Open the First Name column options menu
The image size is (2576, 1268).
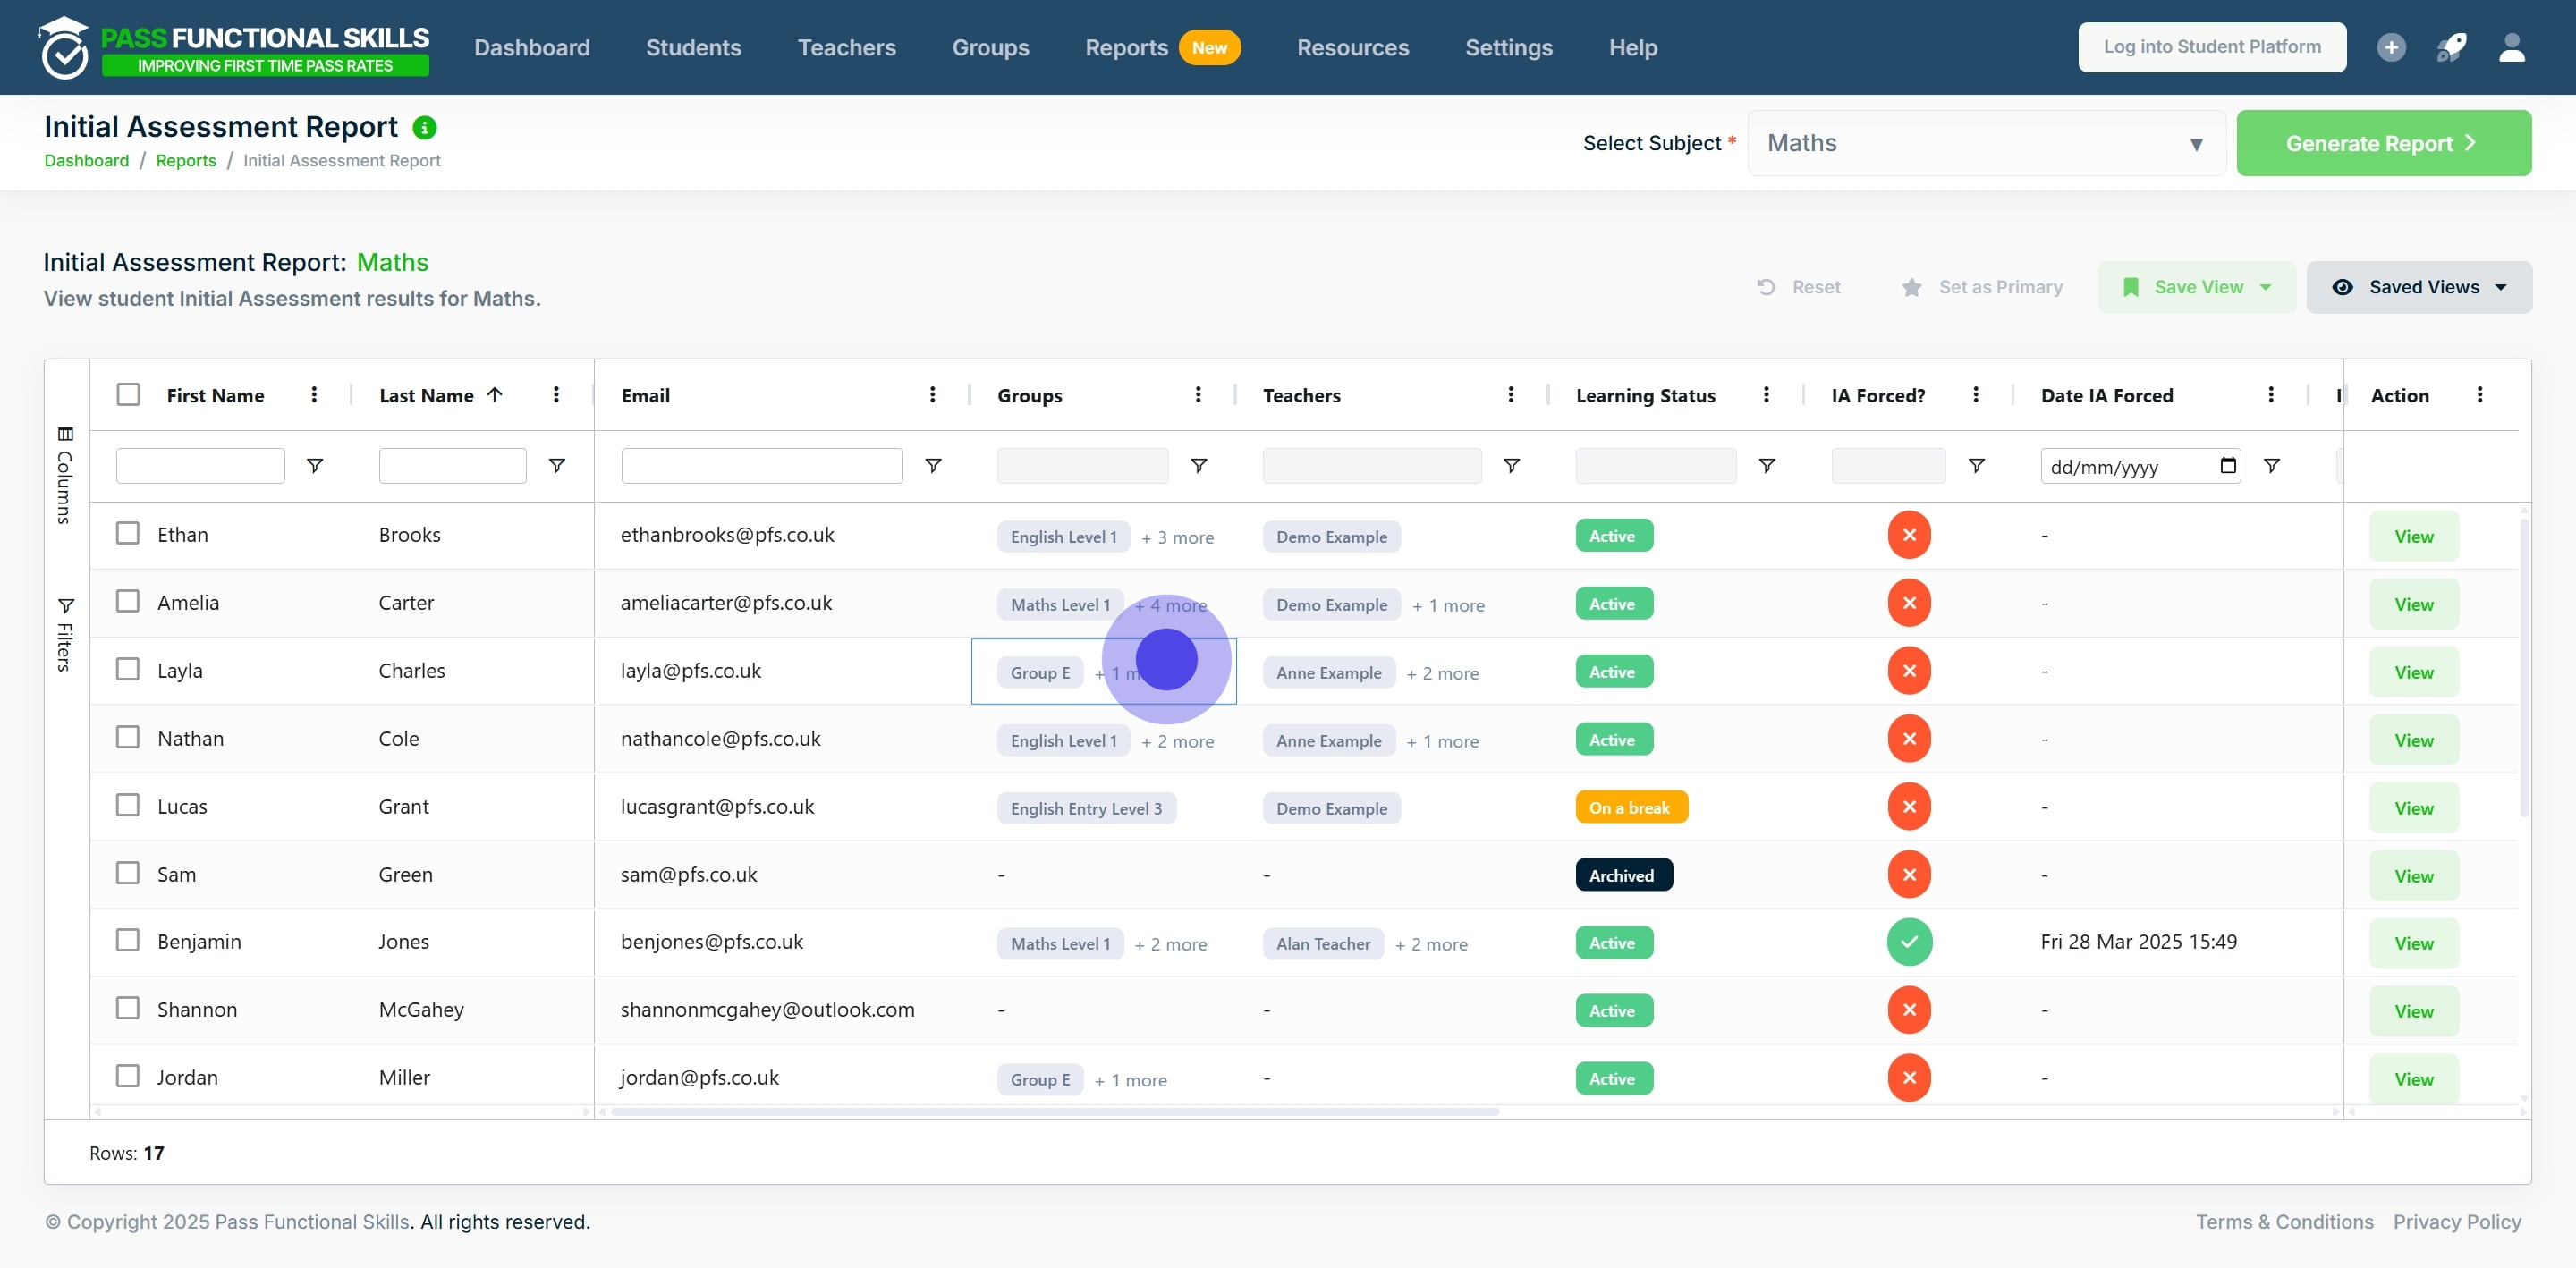click(x=314, y=395)
